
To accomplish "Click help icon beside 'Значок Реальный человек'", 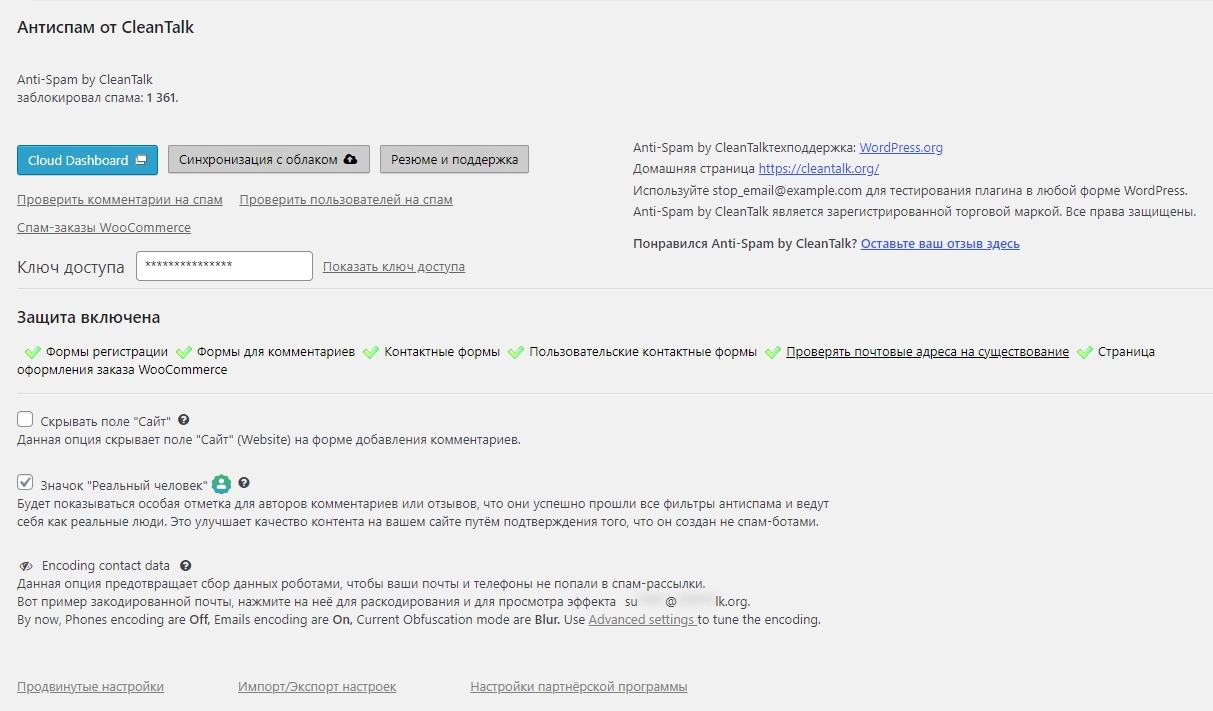I will point(244,483).
